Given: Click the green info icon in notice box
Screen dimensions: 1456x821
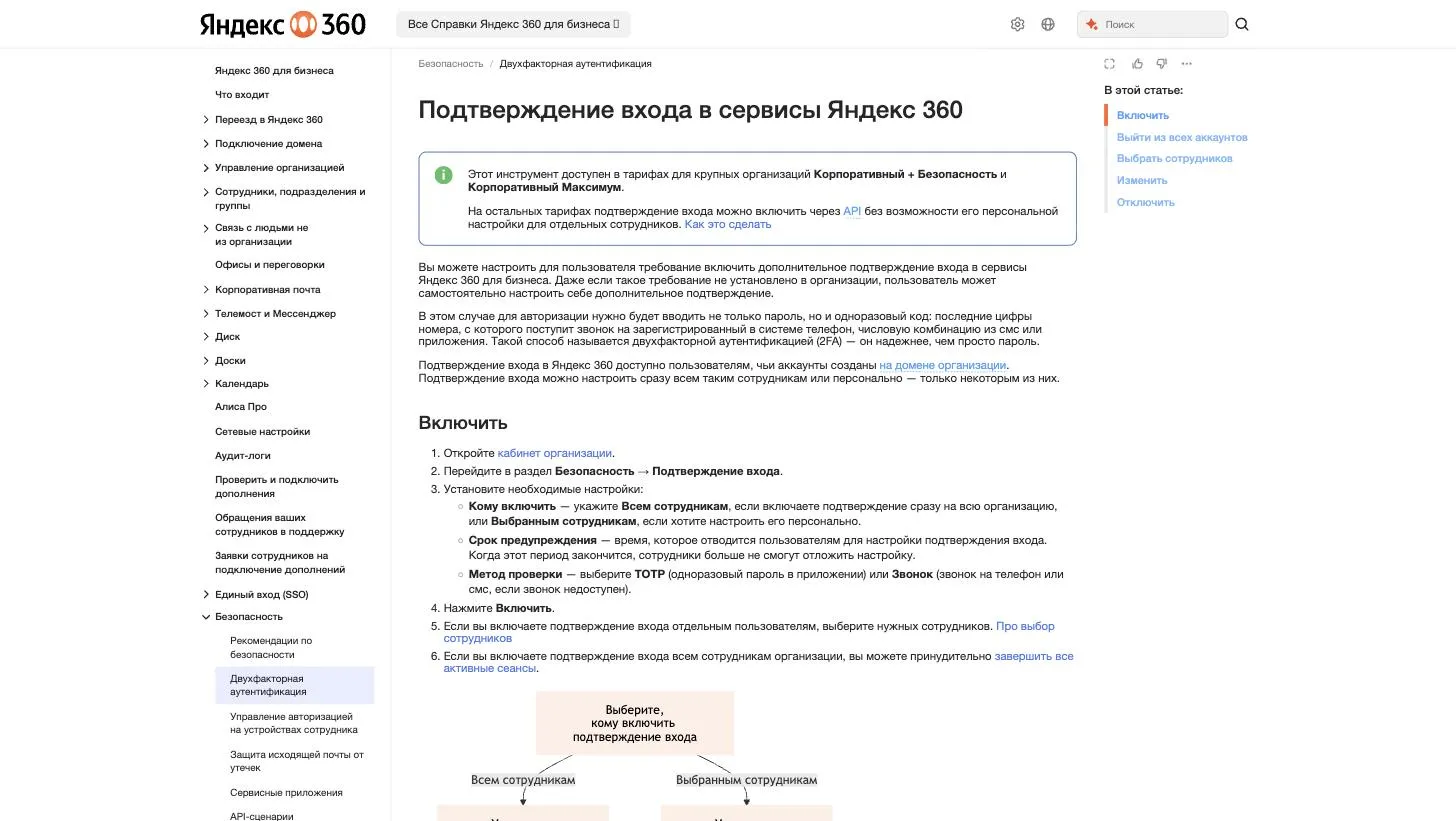Looking at the screenshot, I should point(443,175).
